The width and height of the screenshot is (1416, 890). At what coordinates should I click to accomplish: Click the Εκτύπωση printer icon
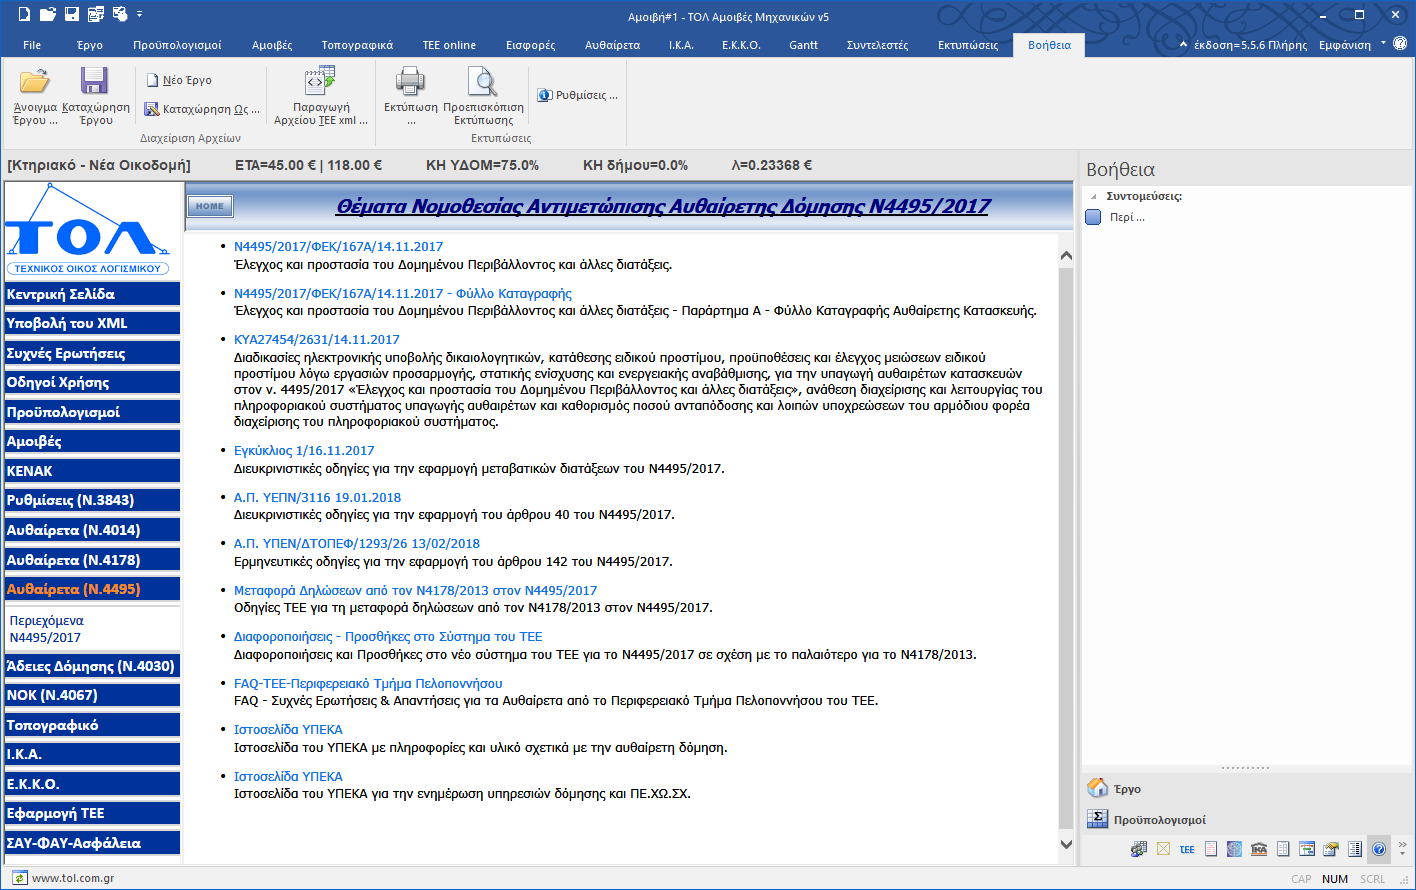point(410,82)
